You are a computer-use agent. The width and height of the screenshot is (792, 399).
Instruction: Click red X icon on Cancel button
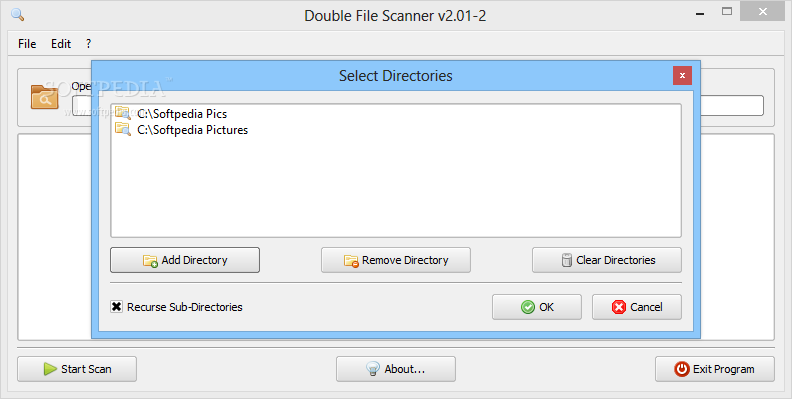[619, 307]
